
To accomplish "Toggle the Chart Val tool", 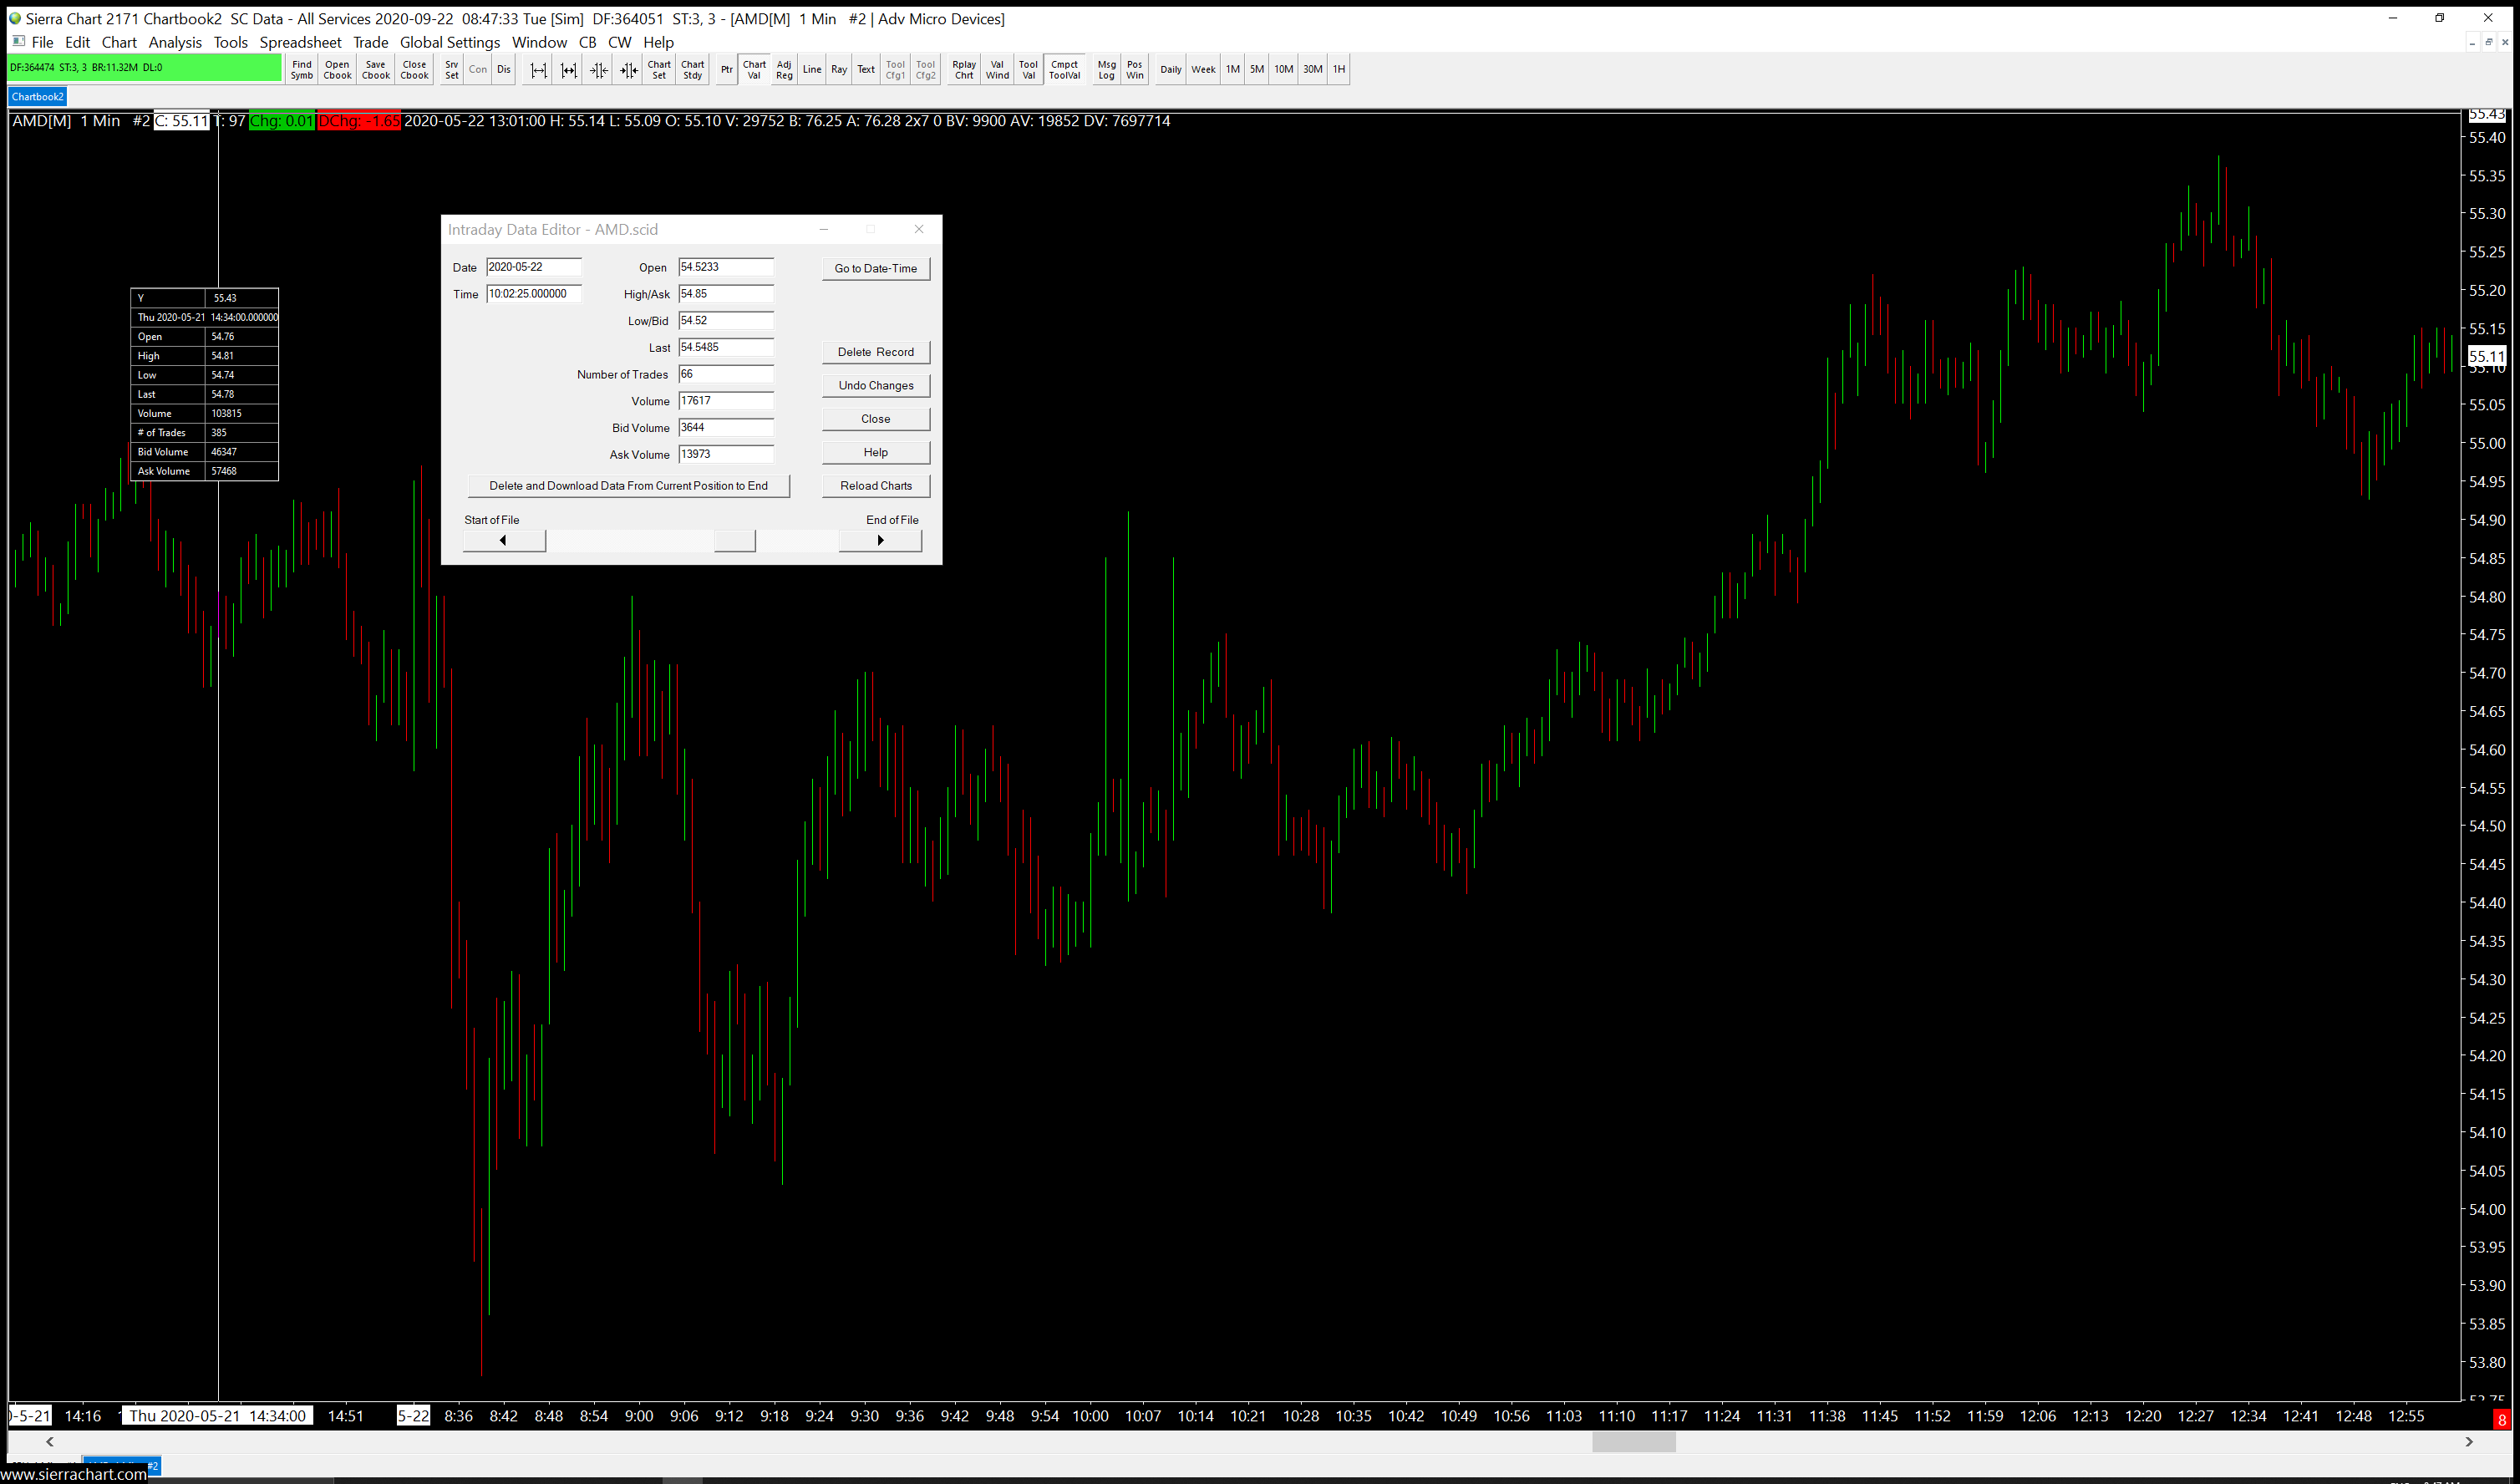I will tap(754, 70).
